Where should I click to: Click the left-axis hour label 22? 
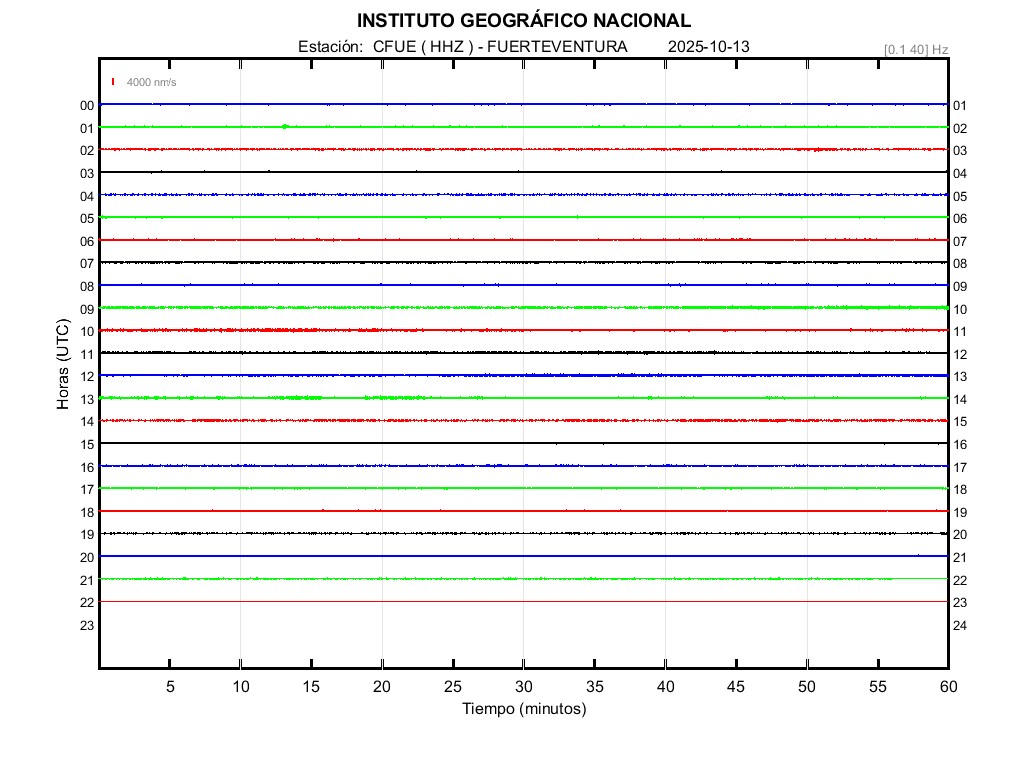click(87, 603)
